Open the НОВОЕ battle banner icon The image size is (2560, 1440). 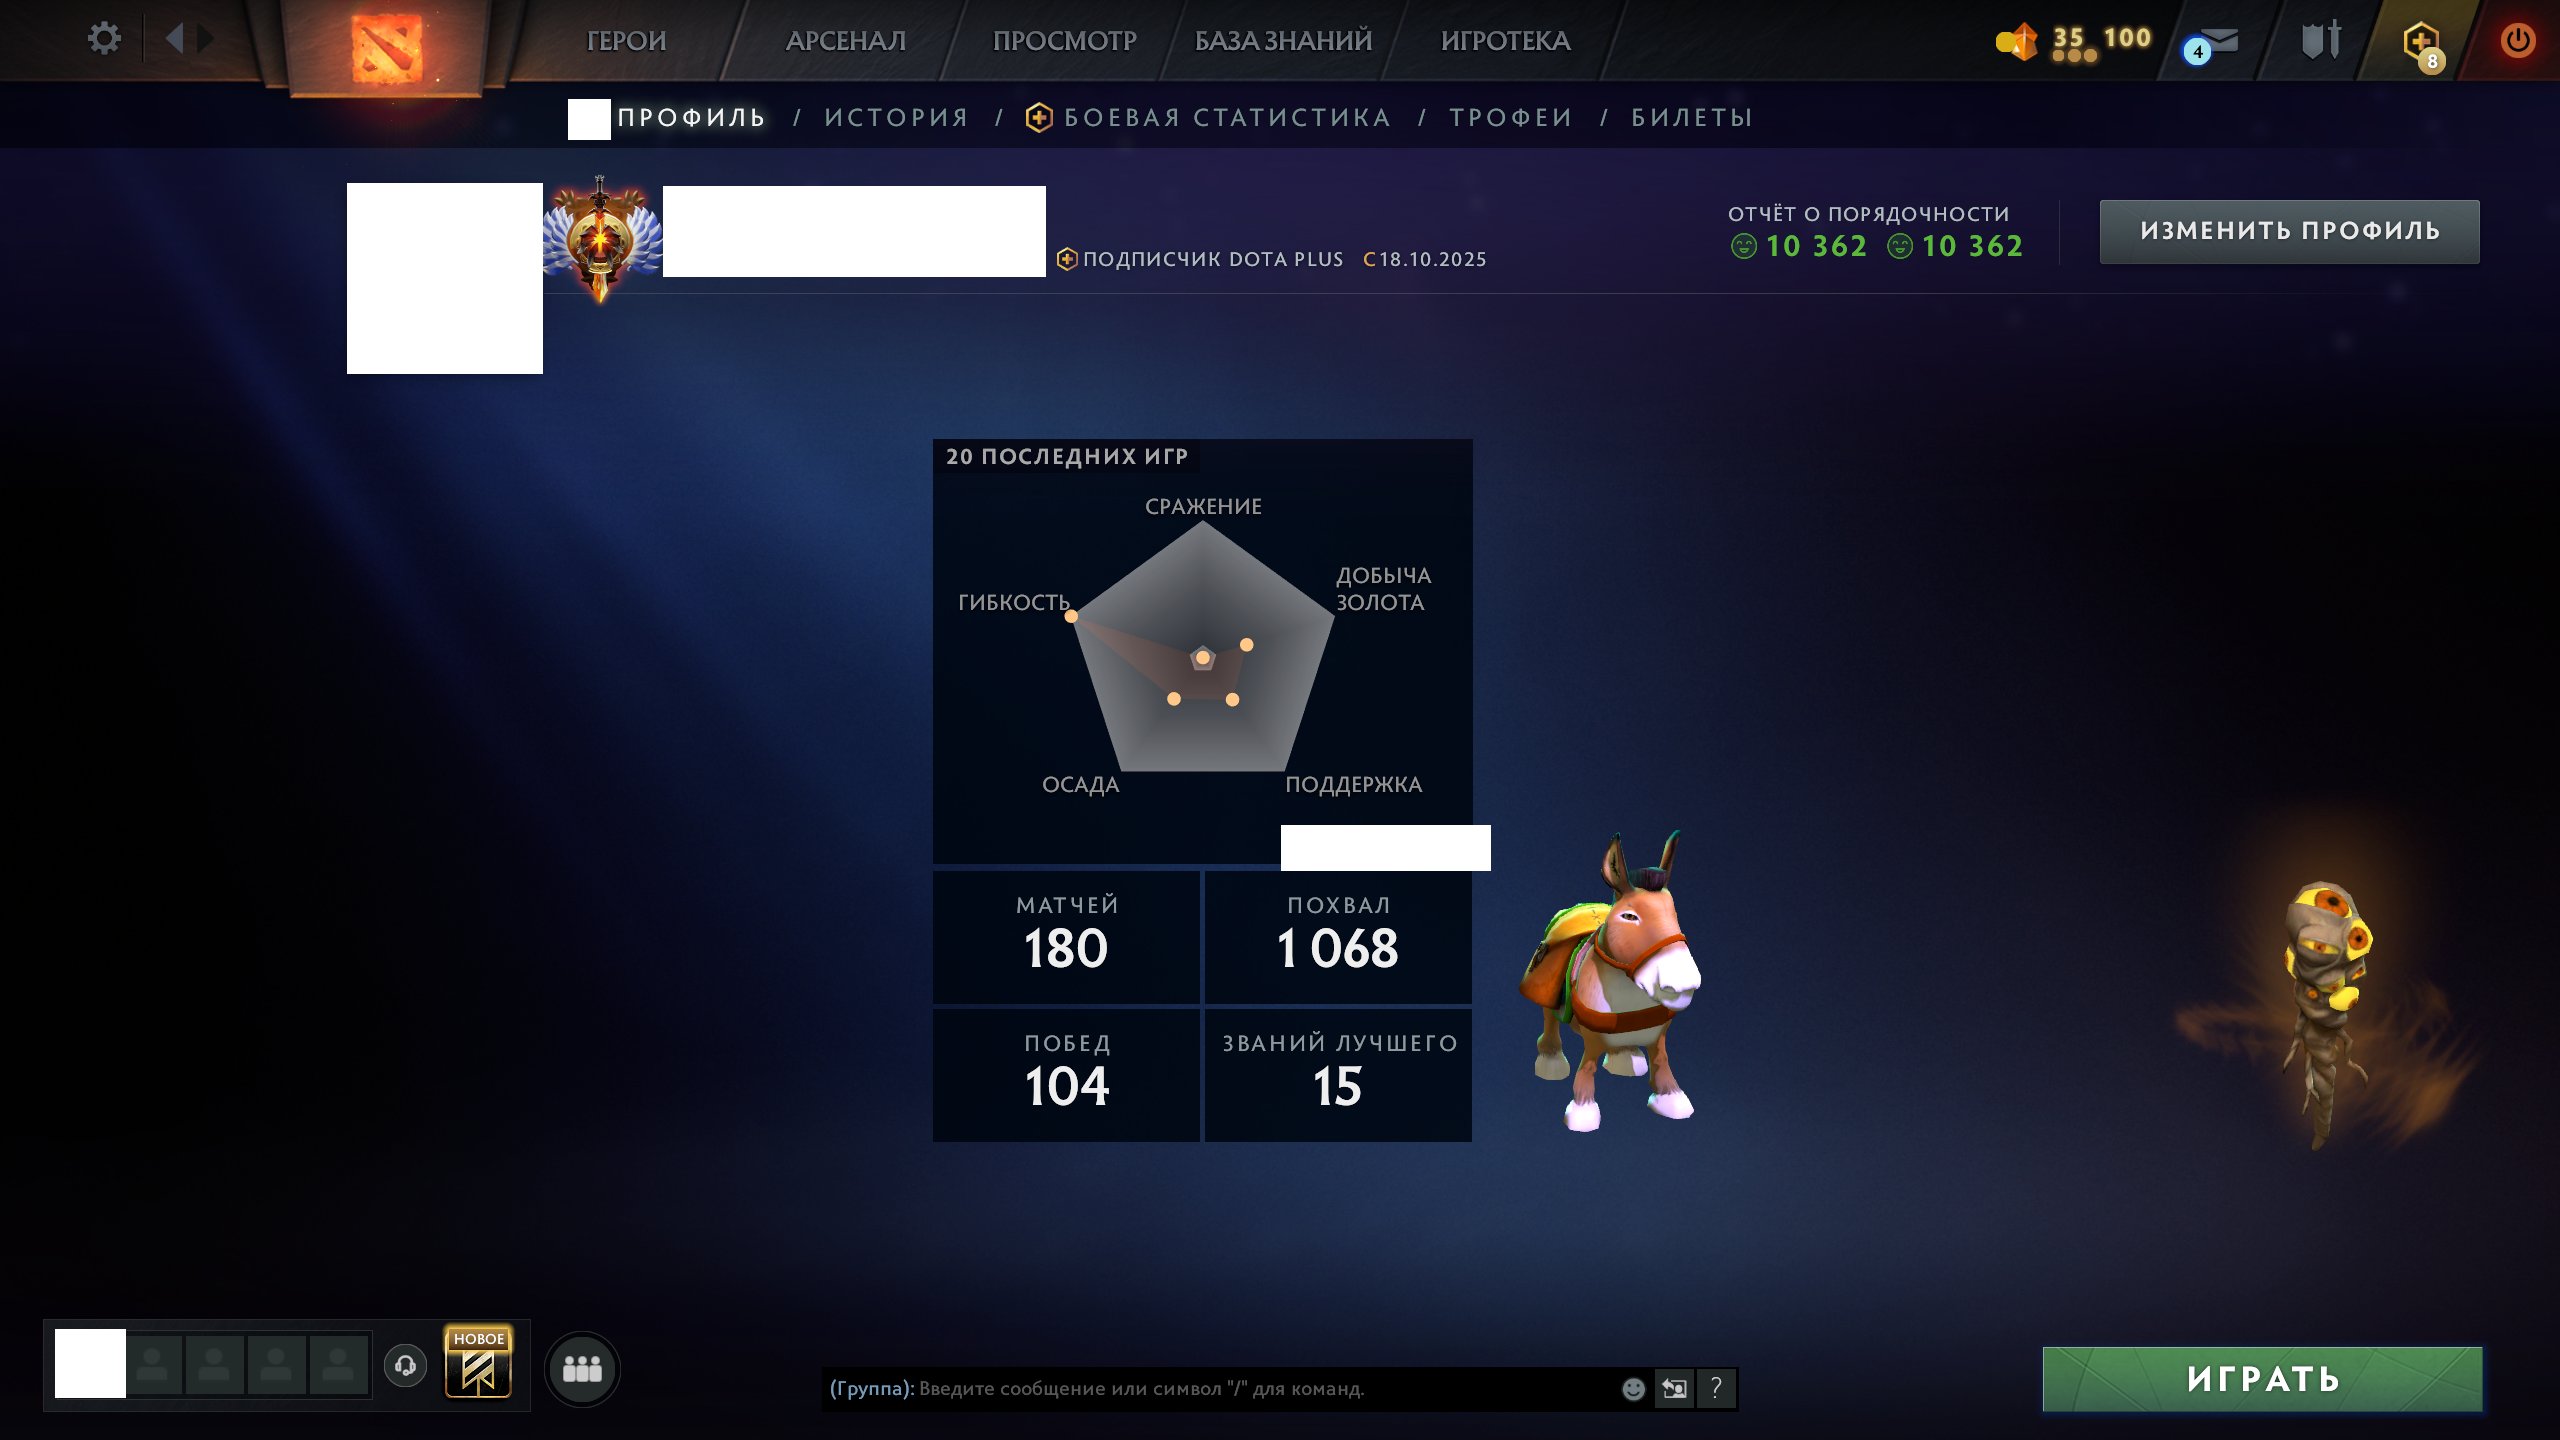click(478, 1362)
